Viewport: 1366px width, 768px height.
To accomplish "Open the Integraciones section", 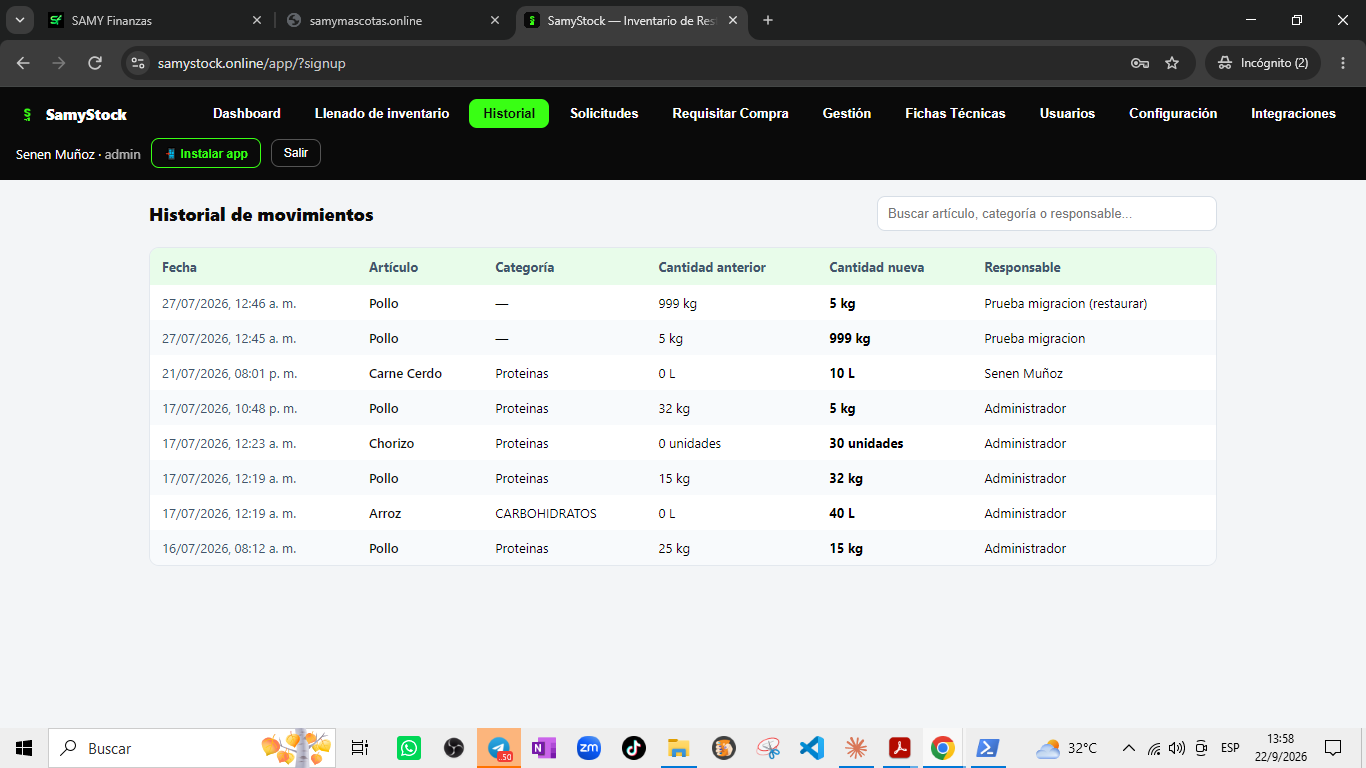I will [x=1293, y=114].
